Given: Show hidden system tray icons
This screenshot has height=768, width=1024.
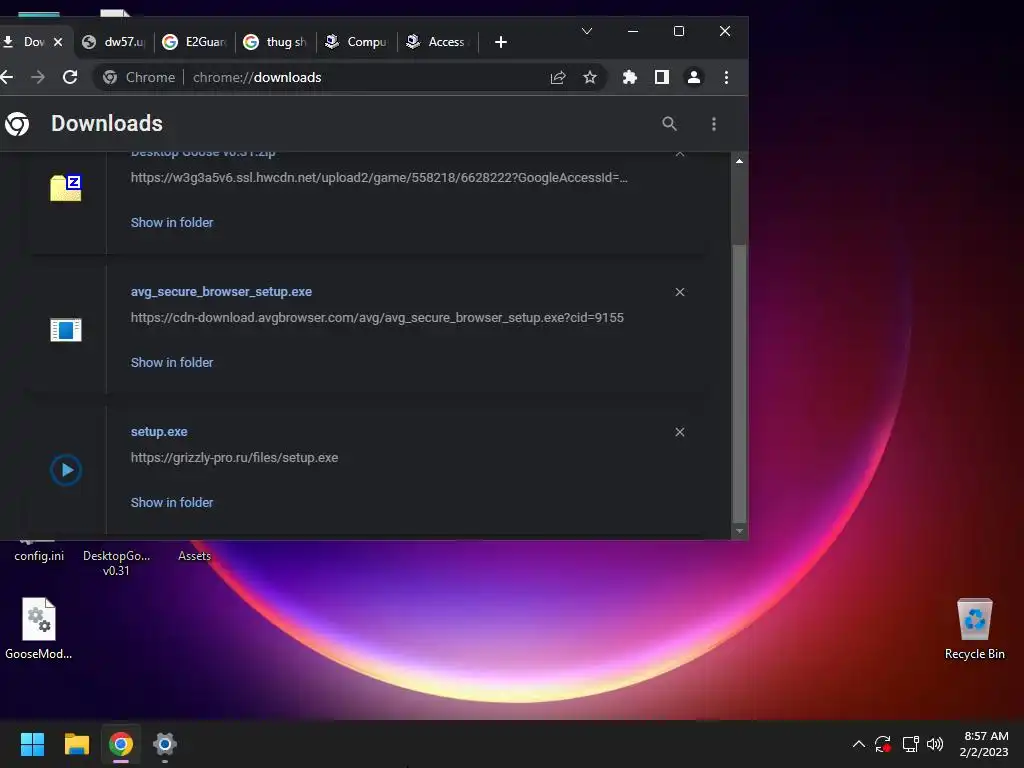Looking at the screenshot, I should pos(859,744).
